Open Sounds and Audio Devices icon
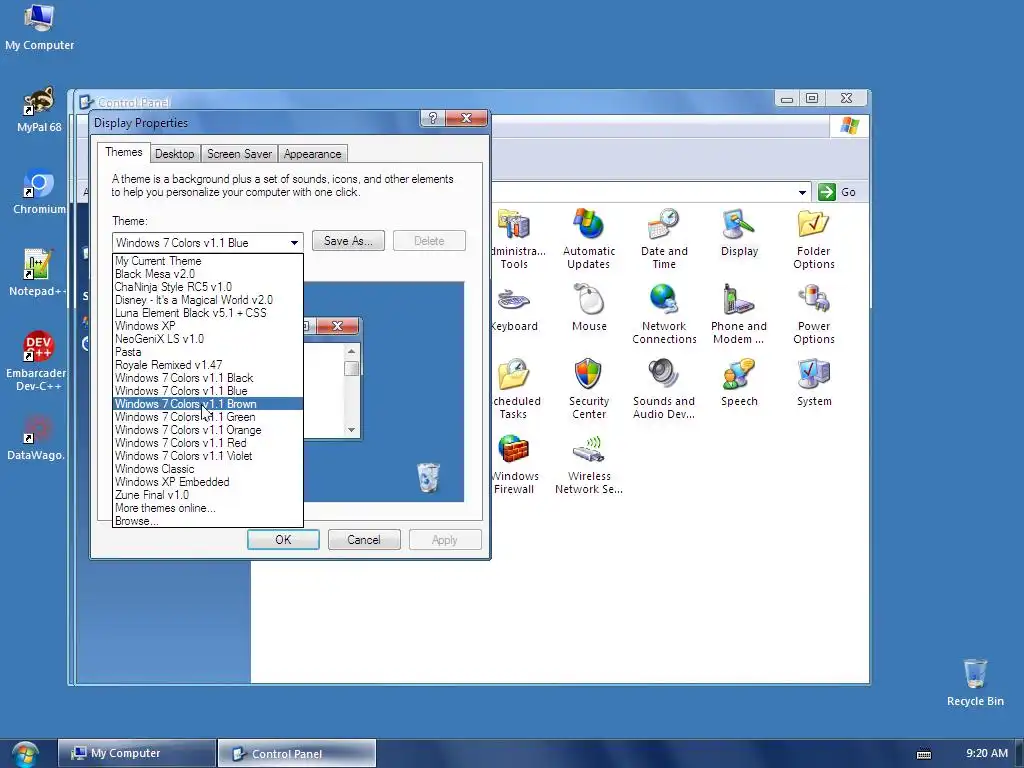The width and height of the screenshot is (1024, 768). coord(664,389)
